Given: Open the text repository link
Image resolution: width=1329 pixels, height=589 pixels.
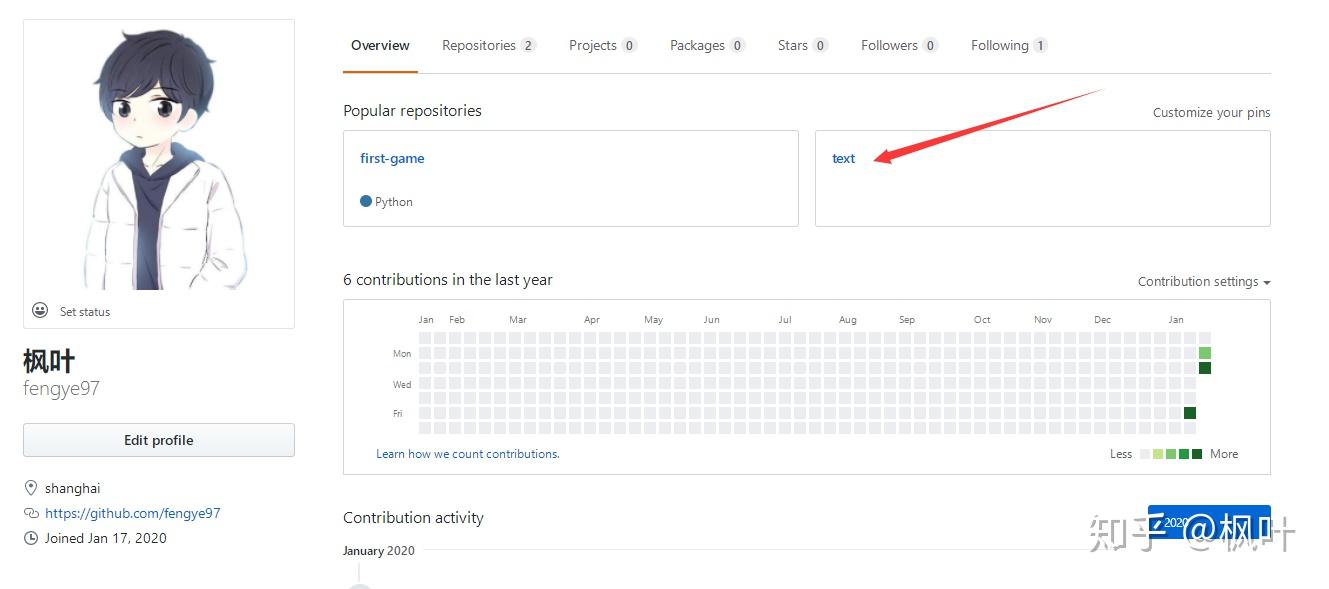Looking at the screenshot, I should point(843,158).
